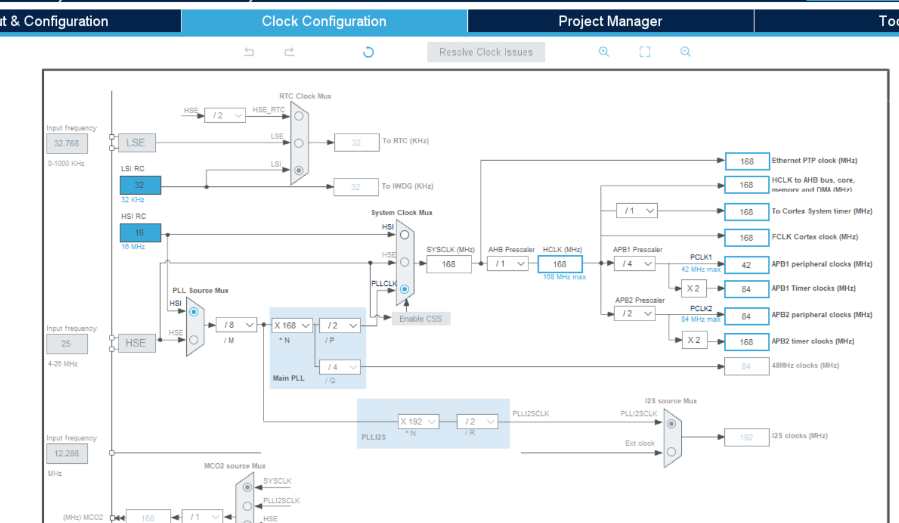
Task: Open main PLL X 168 multiplier dropdown
Action: tap(292, 326)
